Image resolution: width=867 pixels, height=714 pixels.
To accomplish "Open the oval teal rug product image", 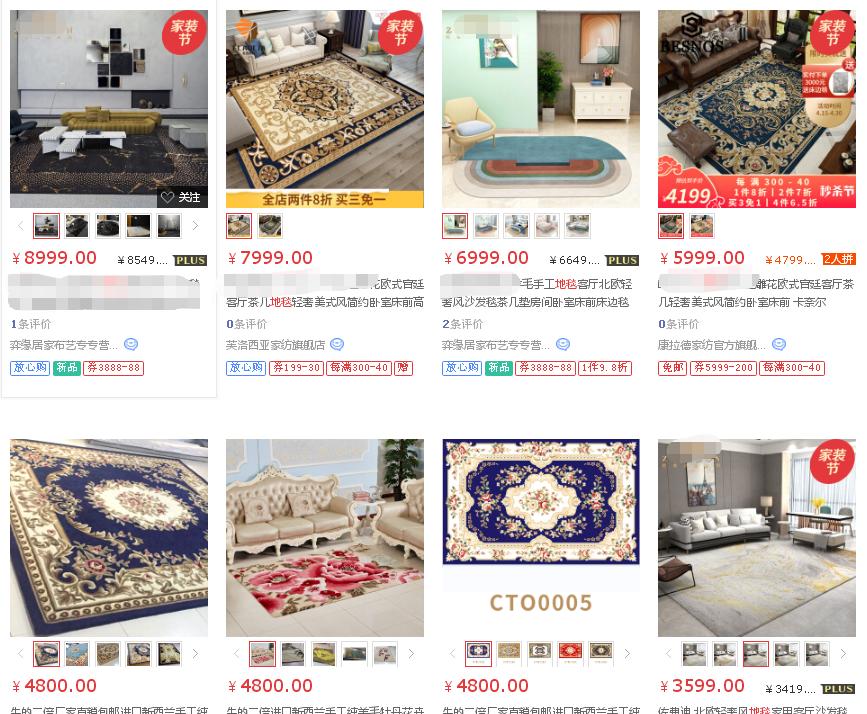I will pos(541,109).
